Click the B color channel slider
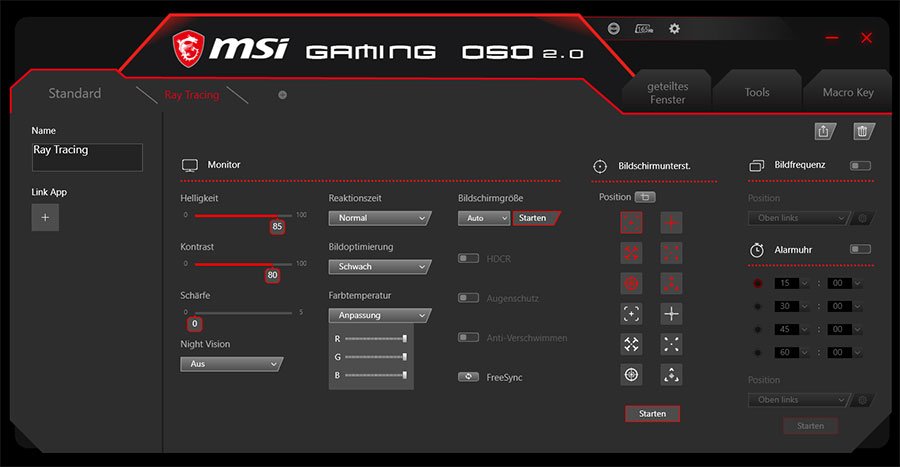This screenshot has width=900, height=467. 376,375
